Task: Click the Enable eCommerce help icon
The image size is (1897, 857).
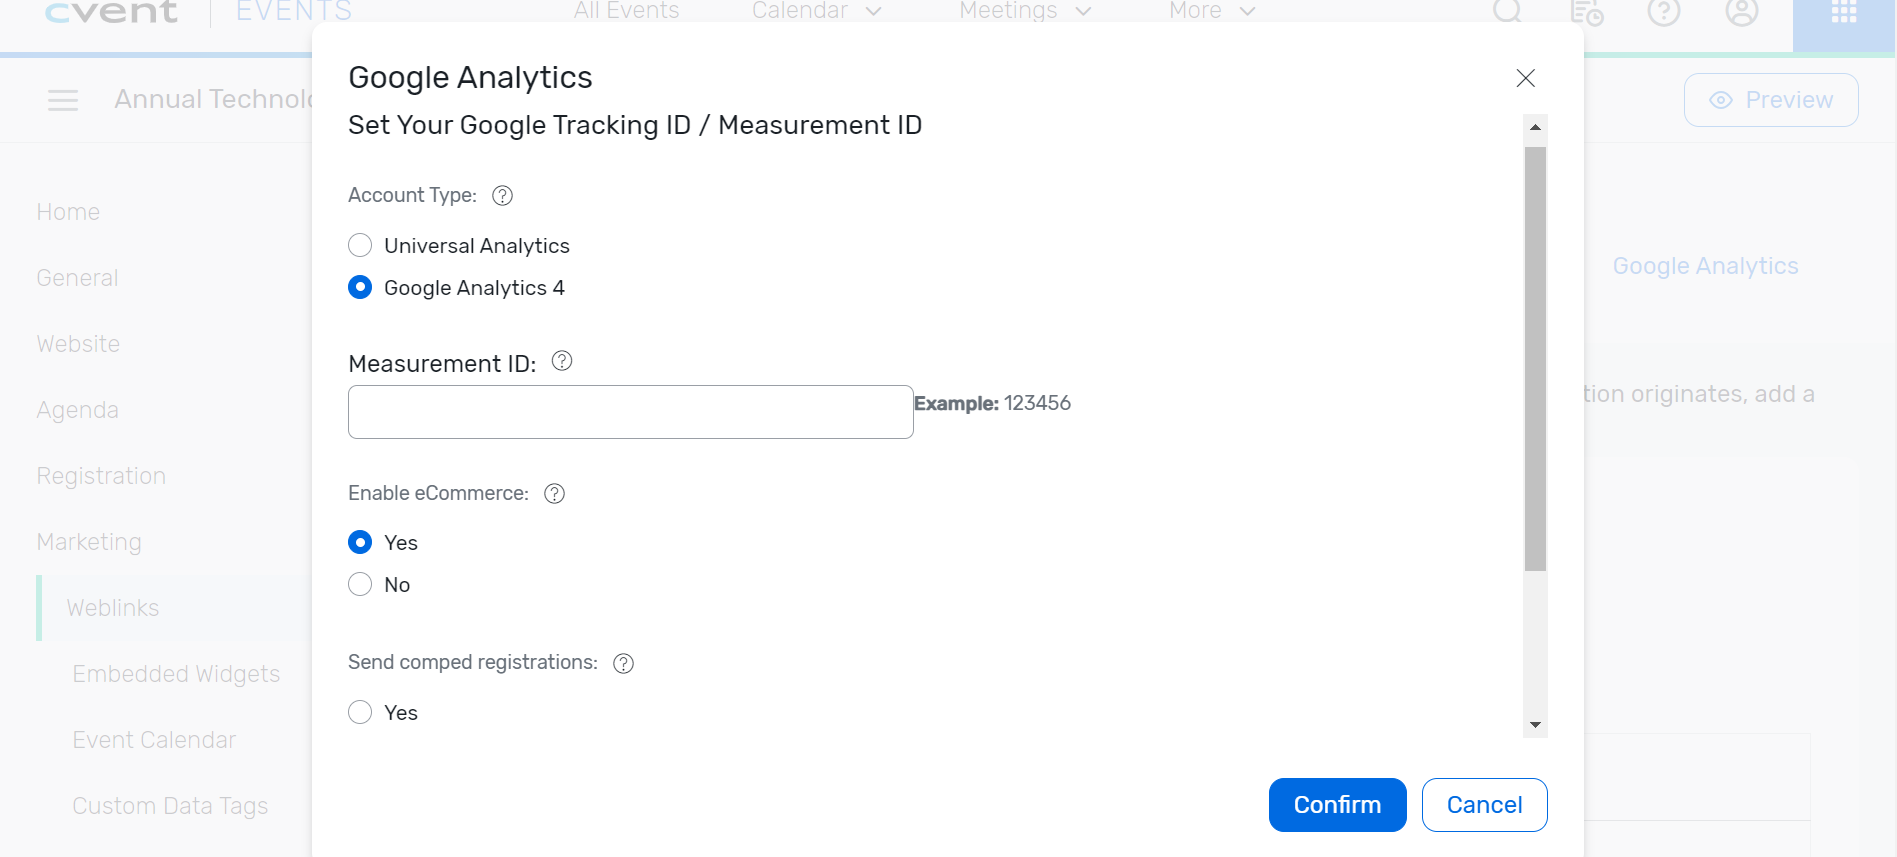Action: (554, 494)
